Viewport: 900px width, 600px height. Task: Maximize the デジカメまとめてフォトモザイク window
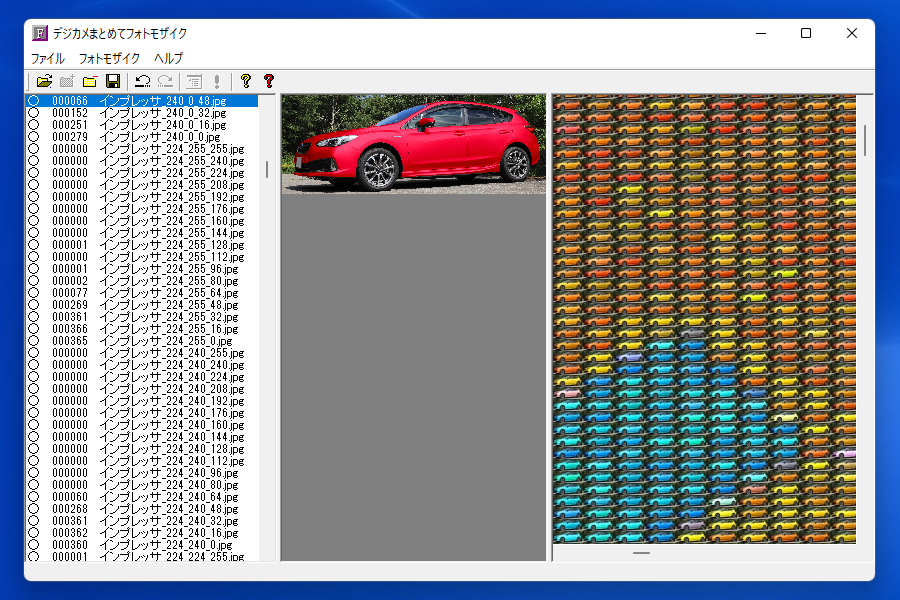pyautogui.click(x=806, y=33)
